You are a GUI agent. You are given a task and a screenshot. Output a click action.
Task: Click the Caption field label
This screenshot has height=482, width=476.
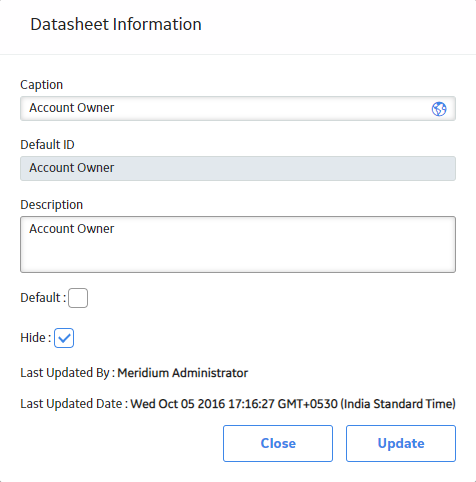point(42,85)
